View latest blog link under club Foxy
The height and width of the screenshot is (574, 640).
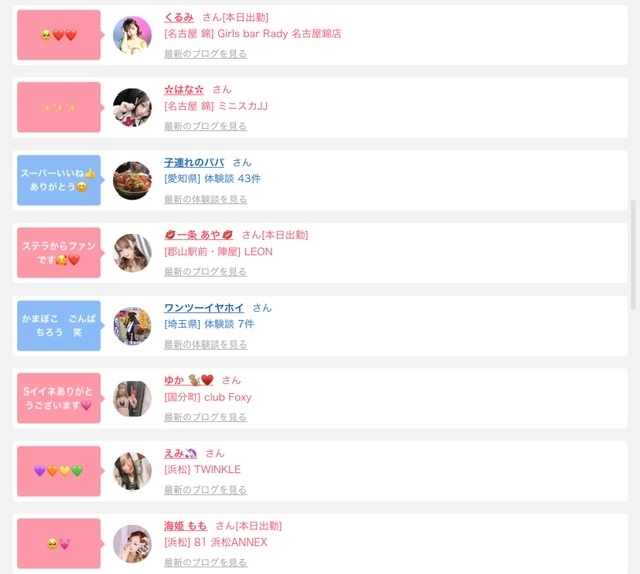(205, 417)
